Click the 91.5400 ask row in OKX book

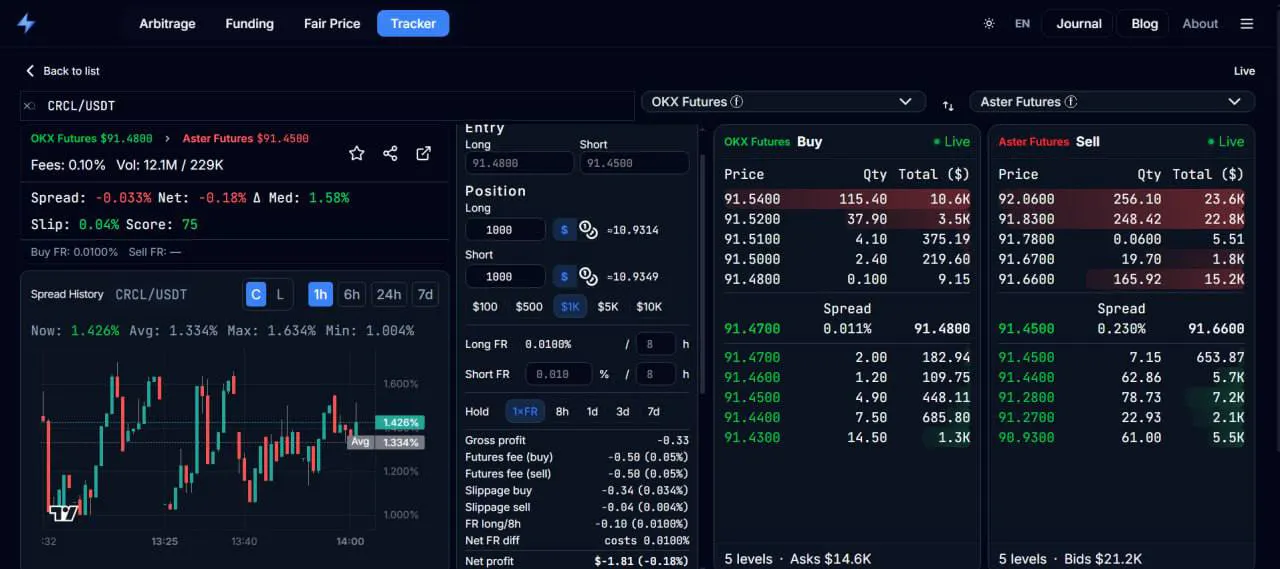tap(847, 199)
